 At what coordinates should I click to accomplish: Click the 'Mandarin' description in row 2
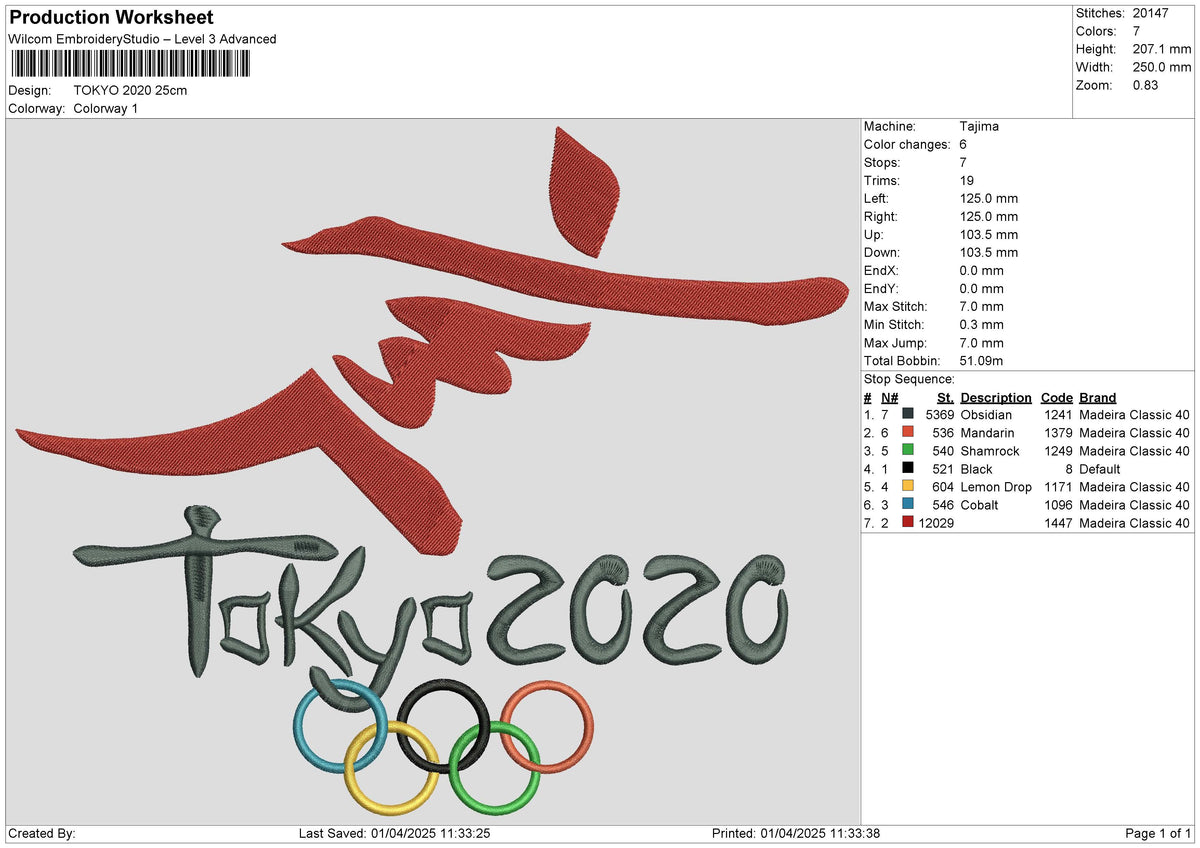click(x=987, y=433)
